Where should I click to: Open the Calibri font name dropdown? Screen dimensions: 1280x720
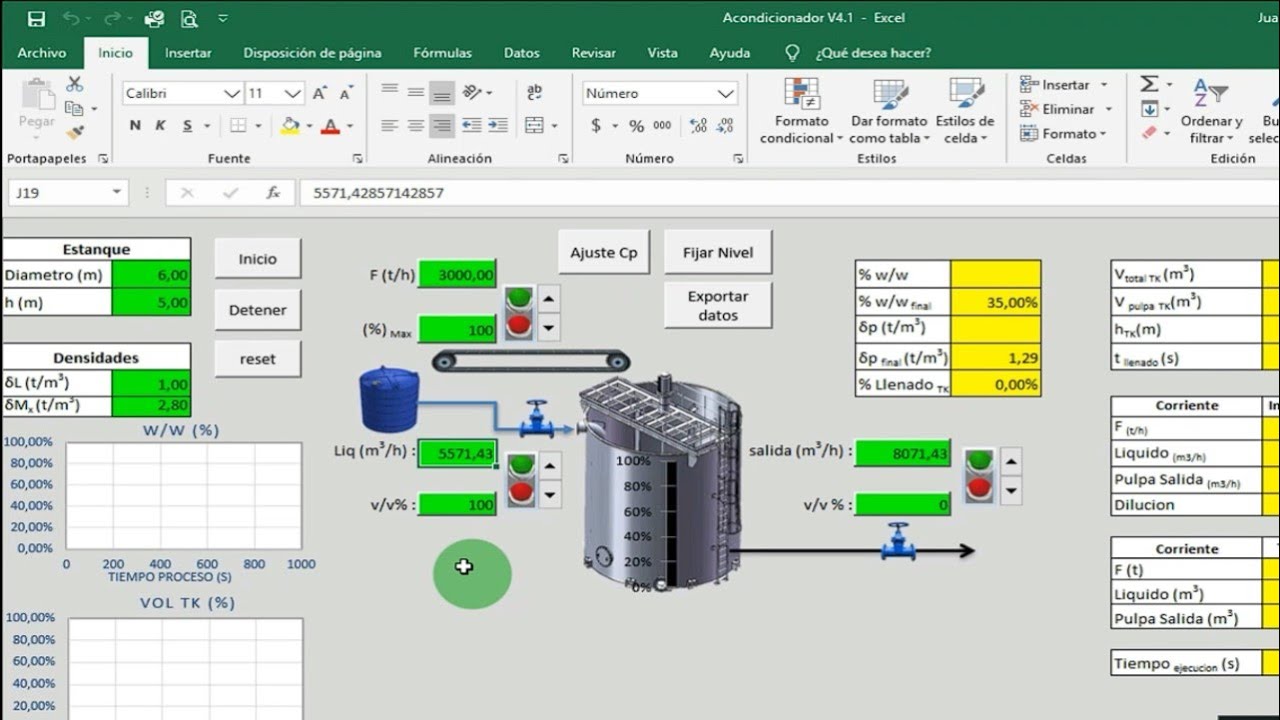(232, 93)
